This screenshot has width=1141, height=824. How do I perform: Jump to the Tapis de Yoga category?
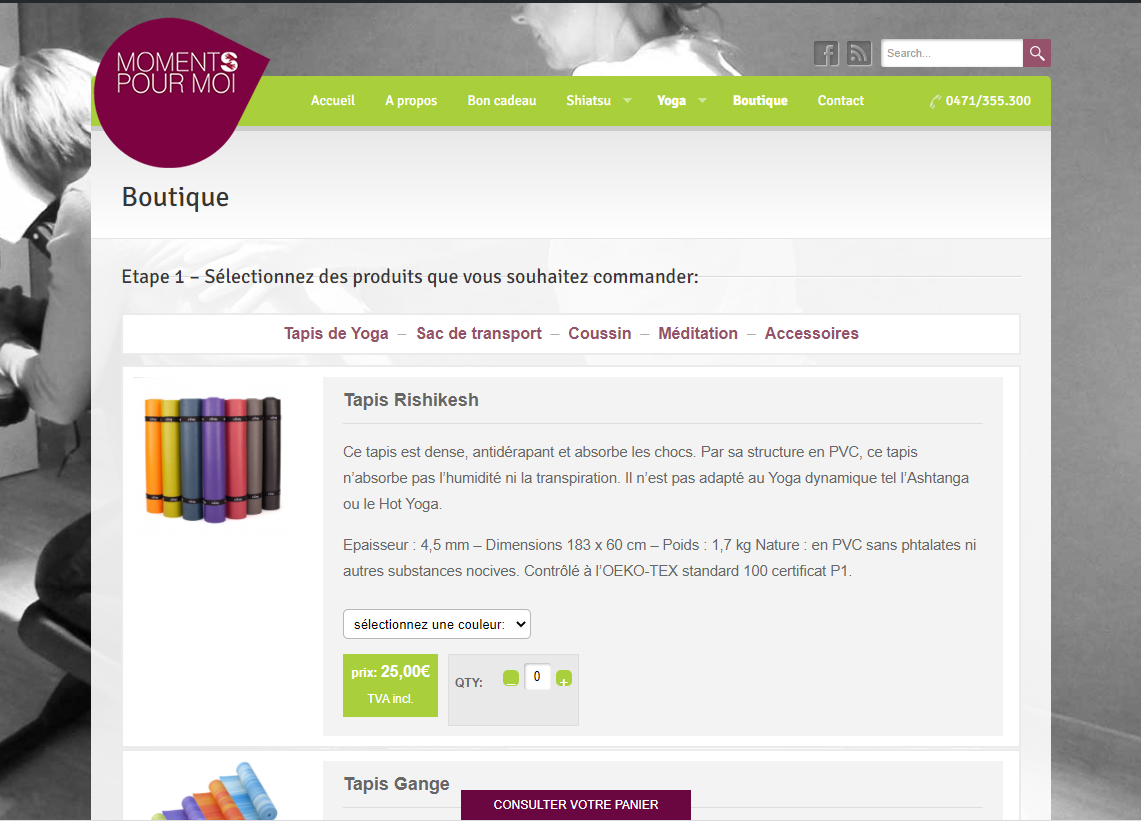click(x=336, y=333)
